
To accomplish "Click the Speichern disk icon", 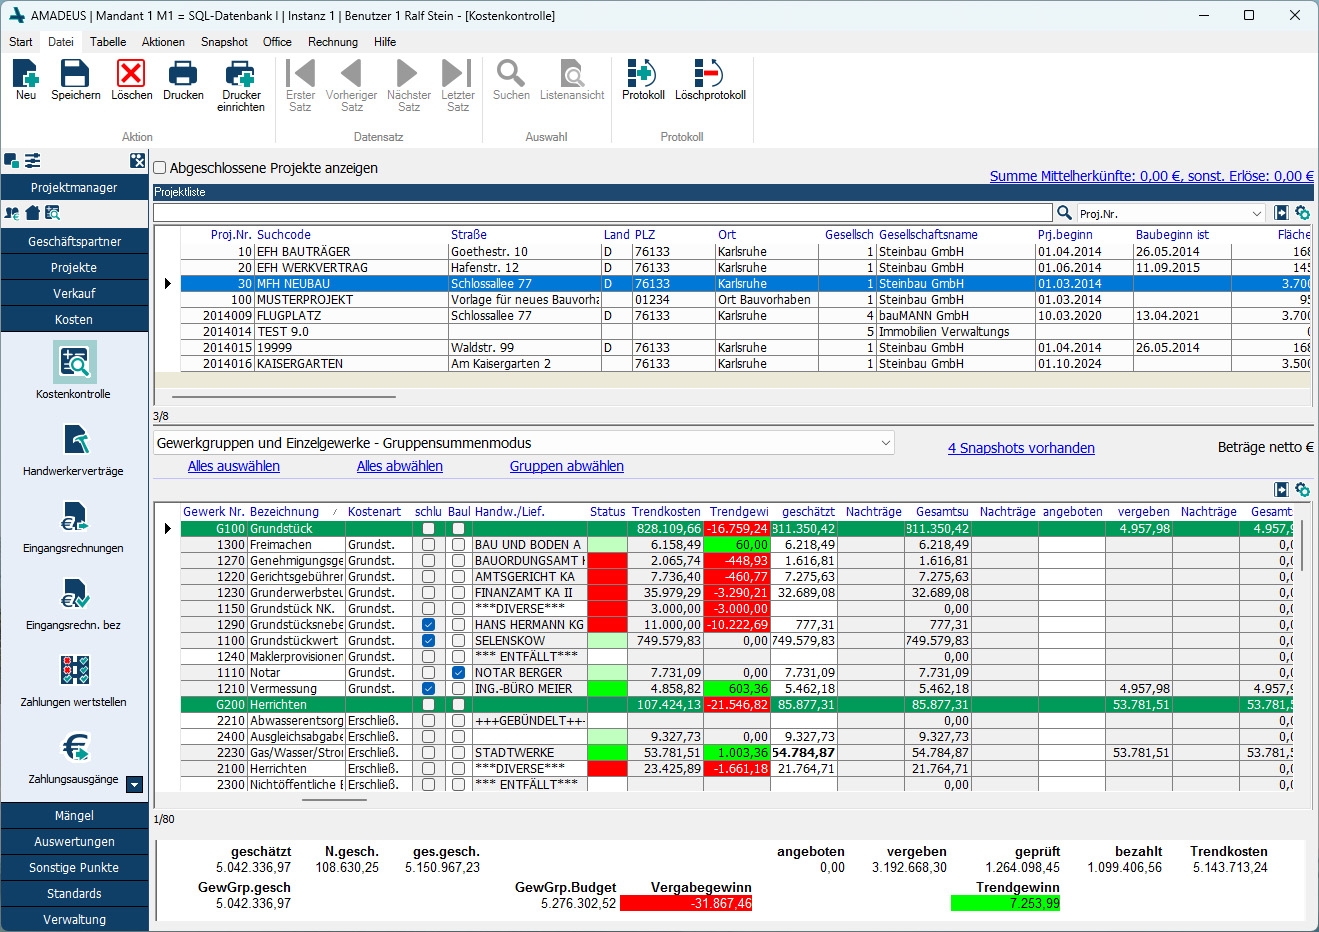I will coord(75,74).
